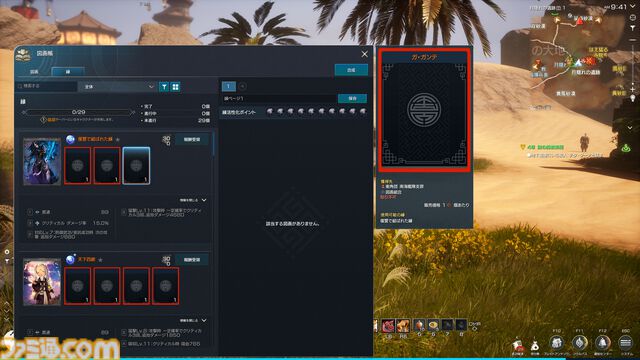Toggle the favorite star on the first bond

coord(118,140)
